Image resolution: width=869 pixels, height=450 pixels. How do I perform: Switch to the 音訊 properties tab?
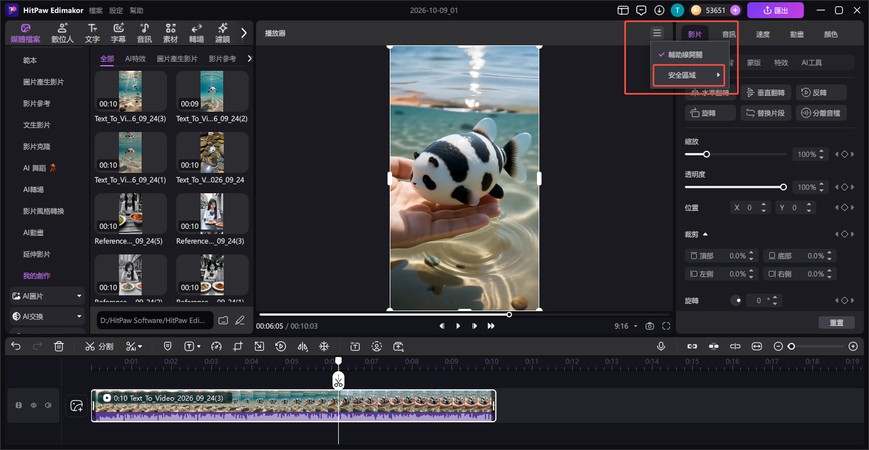(x=729, y=34)
